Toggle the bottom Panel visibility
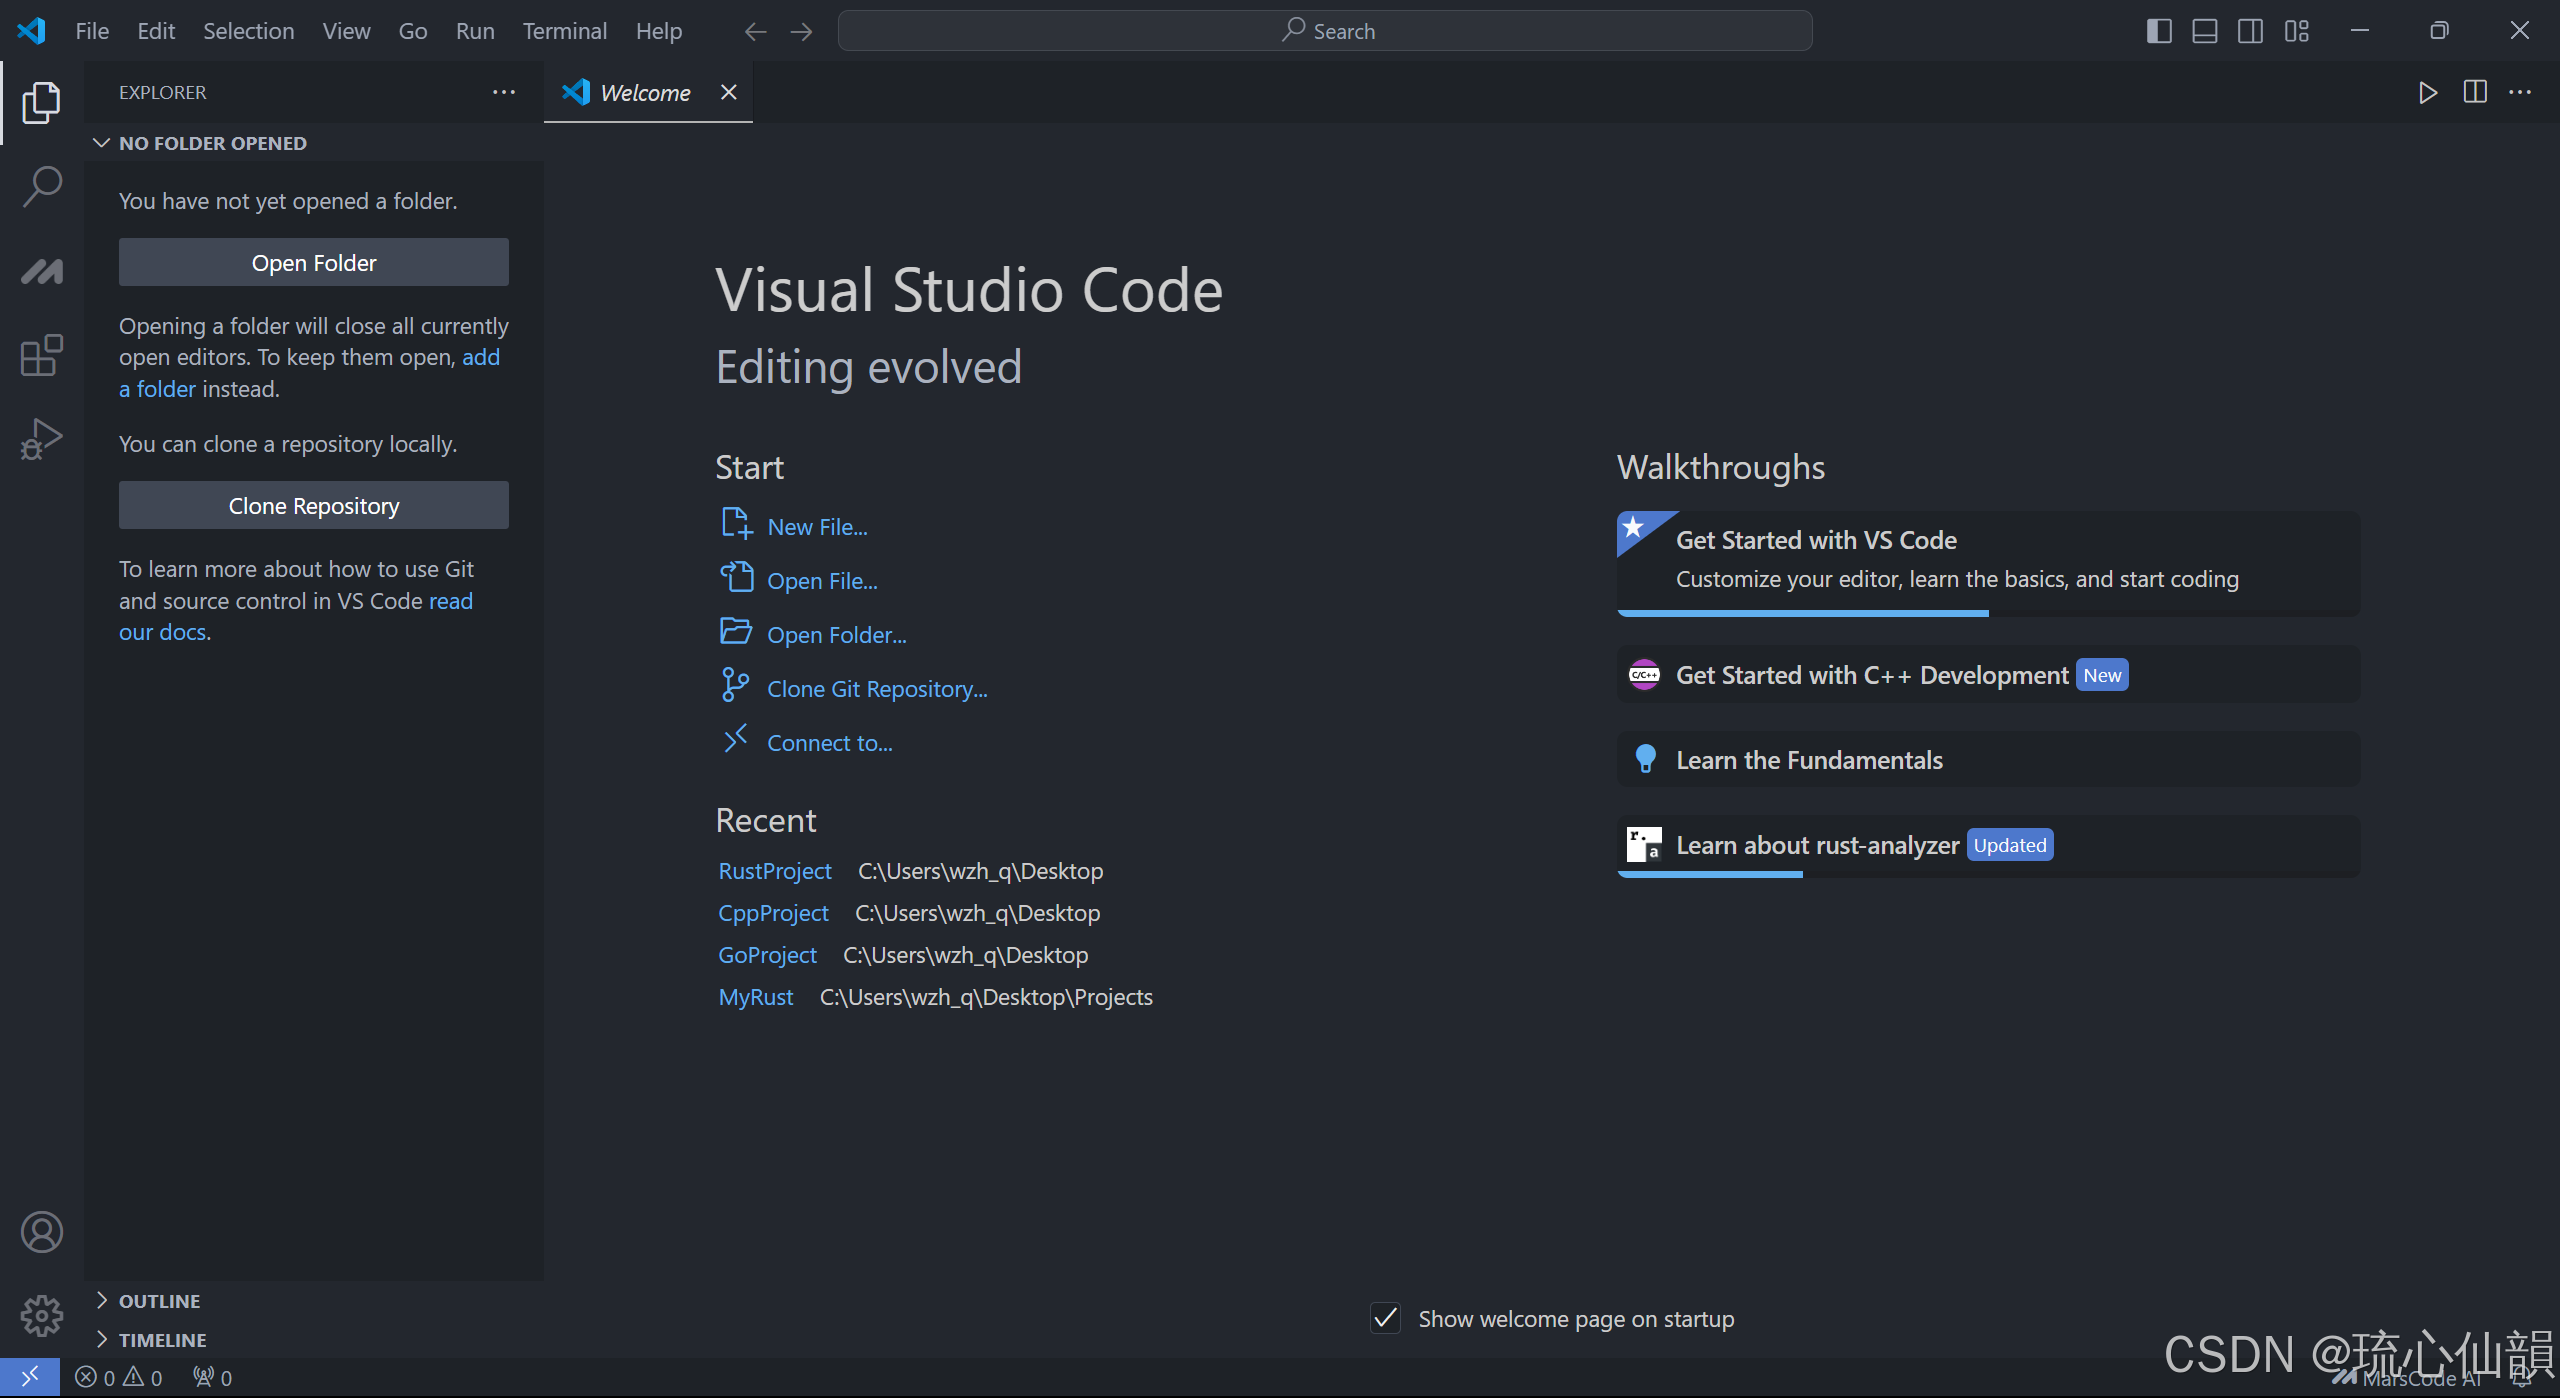 pos(2205,31)
